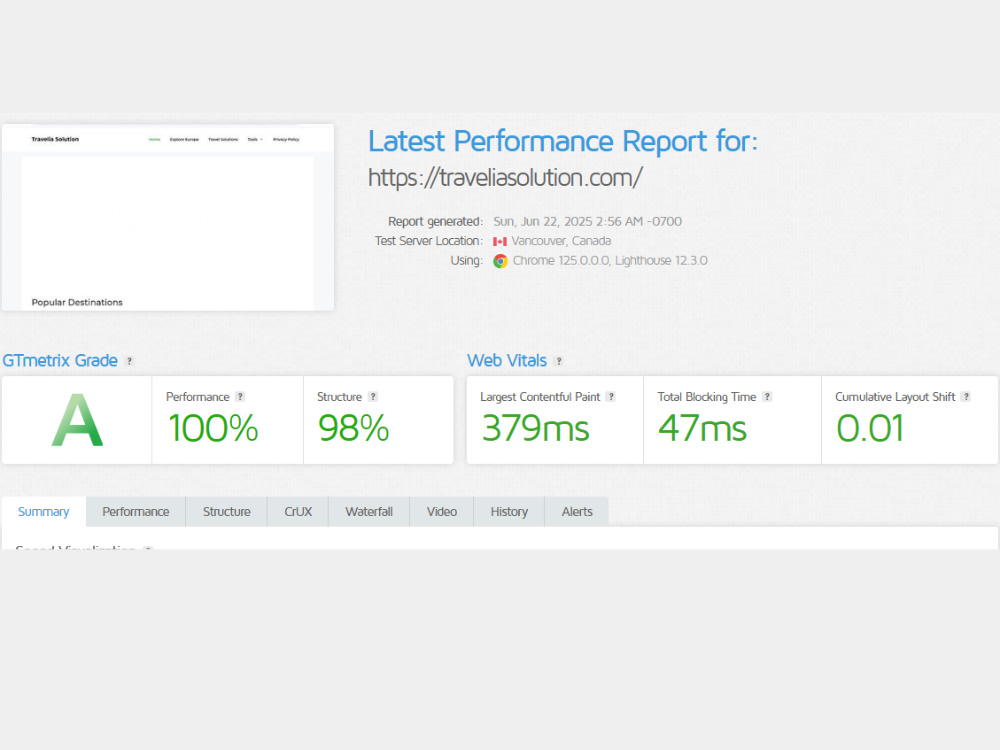
Task: Click the GTmetrix Grade heading
Action: (60, 360)
